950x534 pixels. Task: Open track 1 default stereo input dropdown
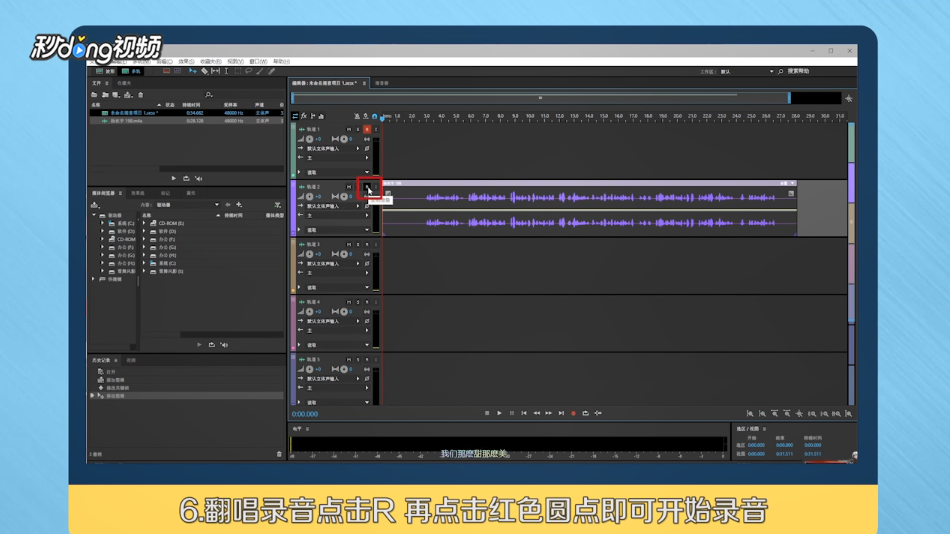click(x=331, y=149)
